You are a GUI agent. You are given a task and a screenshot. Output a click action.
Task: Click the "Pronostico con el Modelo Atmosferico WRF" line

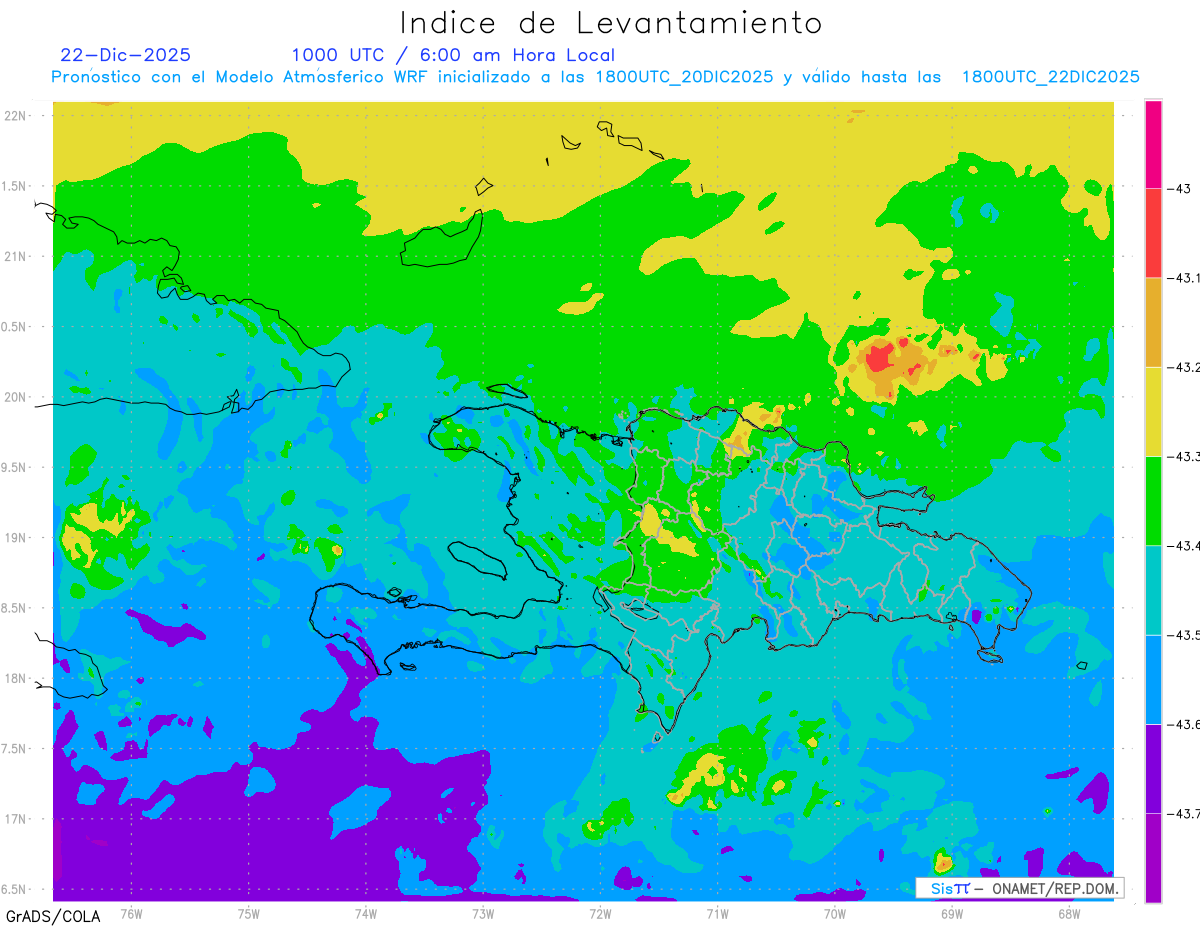[x=595, y=77]
